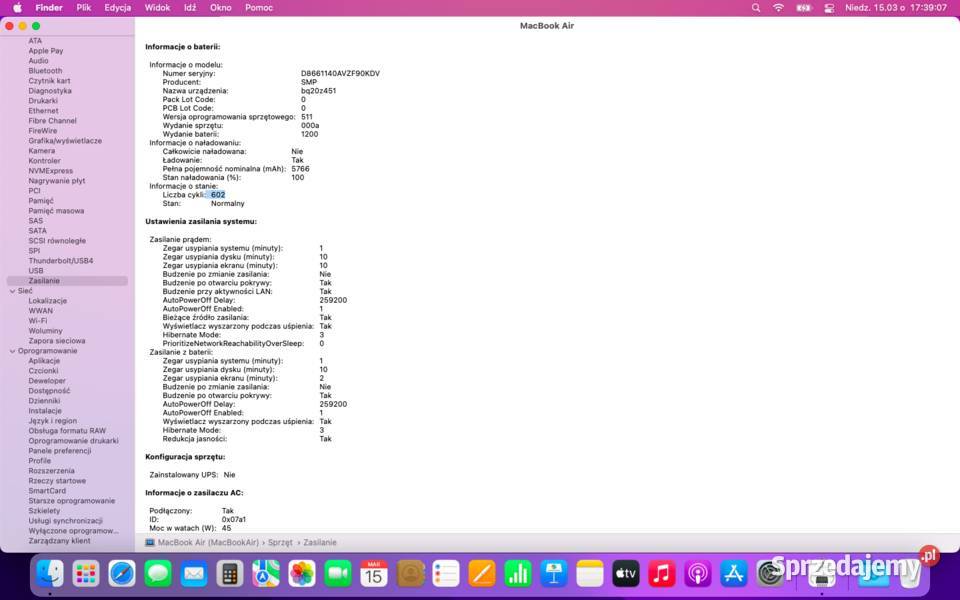Select Bluetooth in the sidebar
This screenshot has width=960, height=600.
coord(45,71)
